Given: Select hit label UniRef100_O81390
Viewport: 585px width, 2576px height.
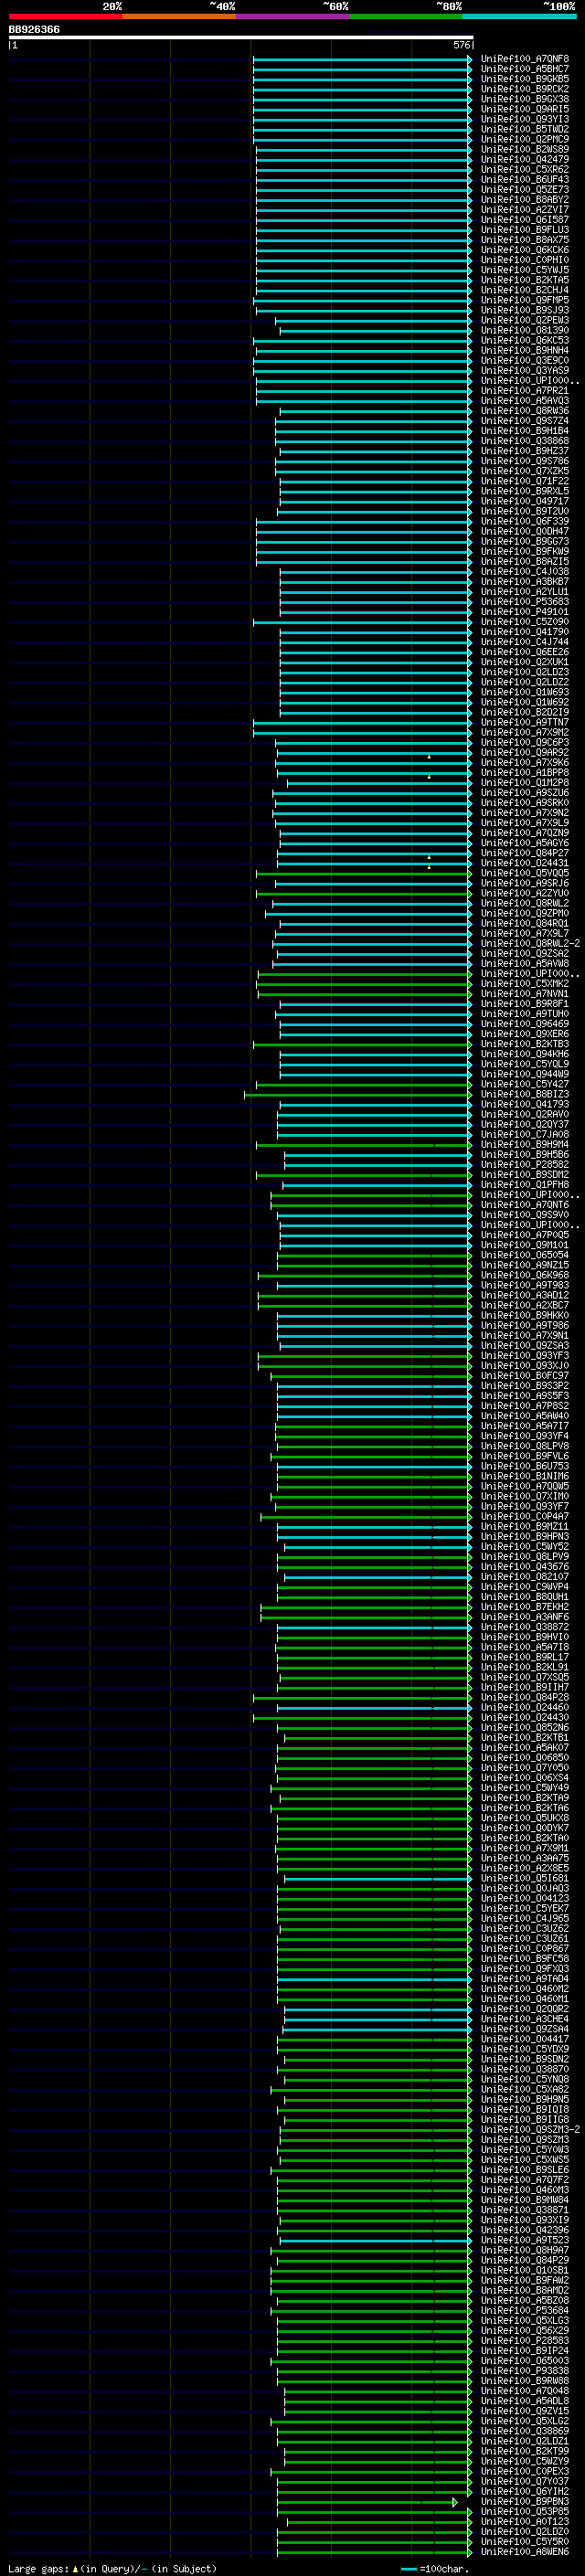Looking at the screenshot, I should click(x=524, y=330).
